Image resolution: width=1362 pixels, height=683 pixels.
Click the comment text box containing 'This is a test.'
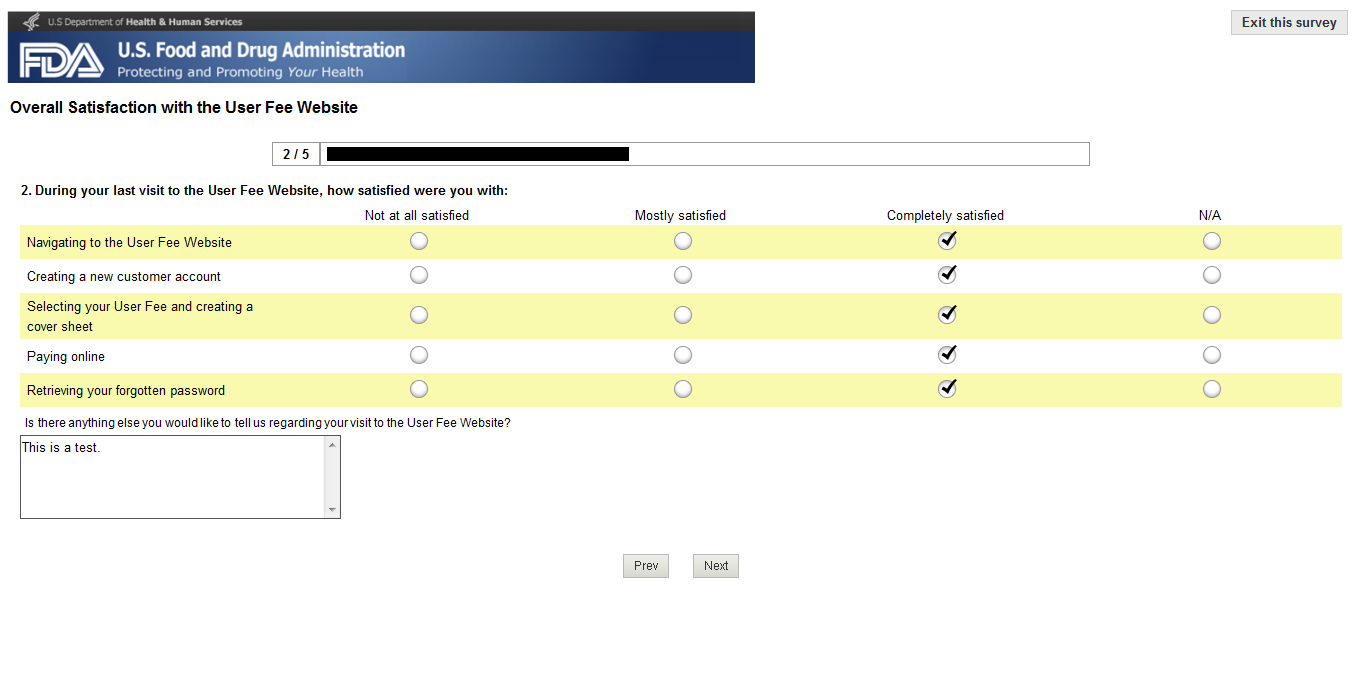(172, 477)
